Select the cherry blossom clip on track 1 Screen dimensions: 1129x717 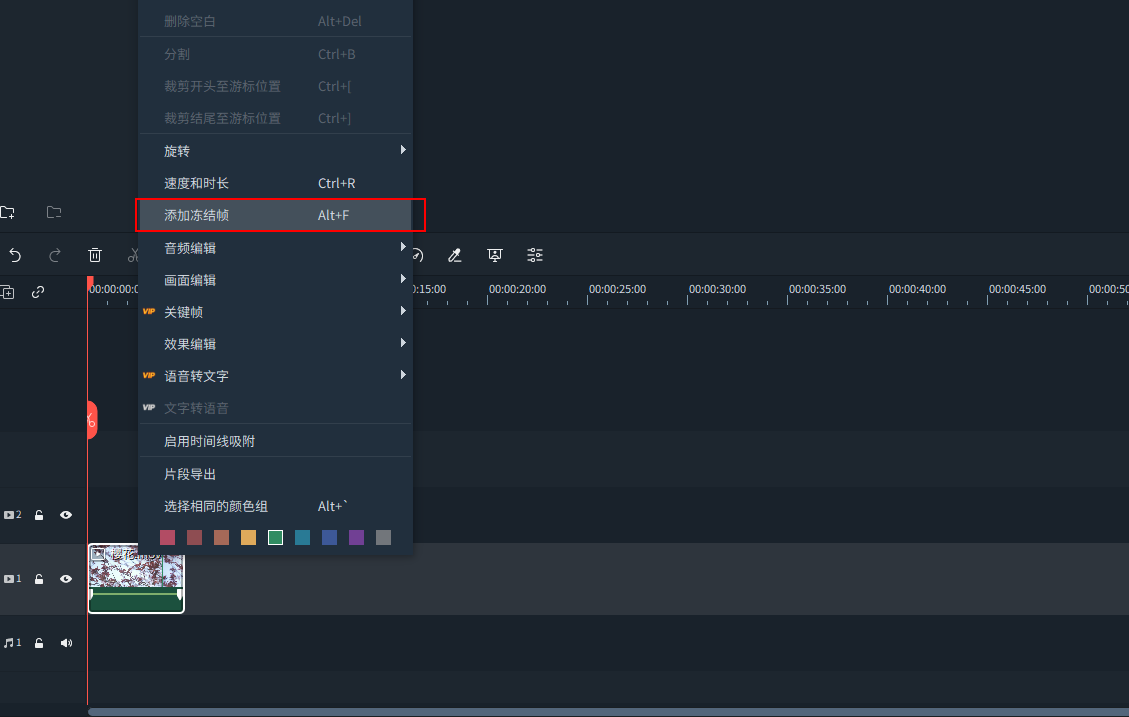tap(136, 578)
